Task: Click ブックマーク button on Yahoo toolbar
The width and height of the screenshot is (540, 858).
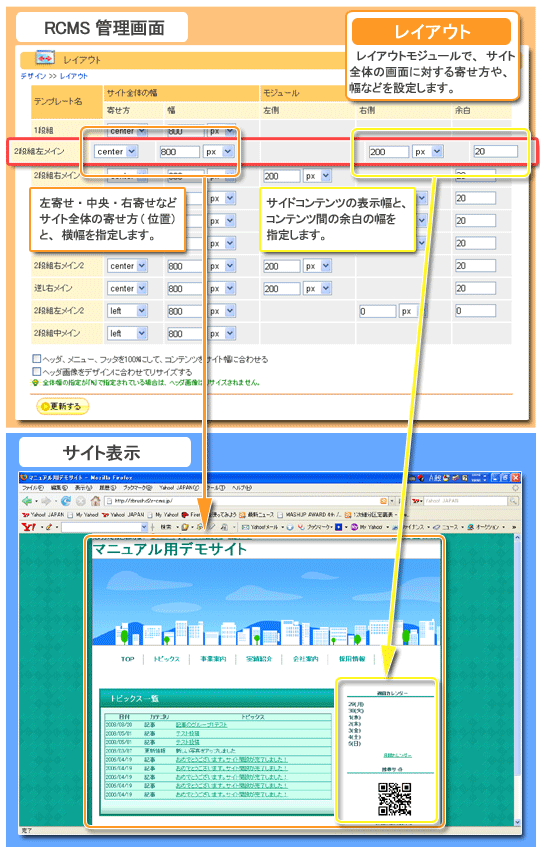Action: 315,527
